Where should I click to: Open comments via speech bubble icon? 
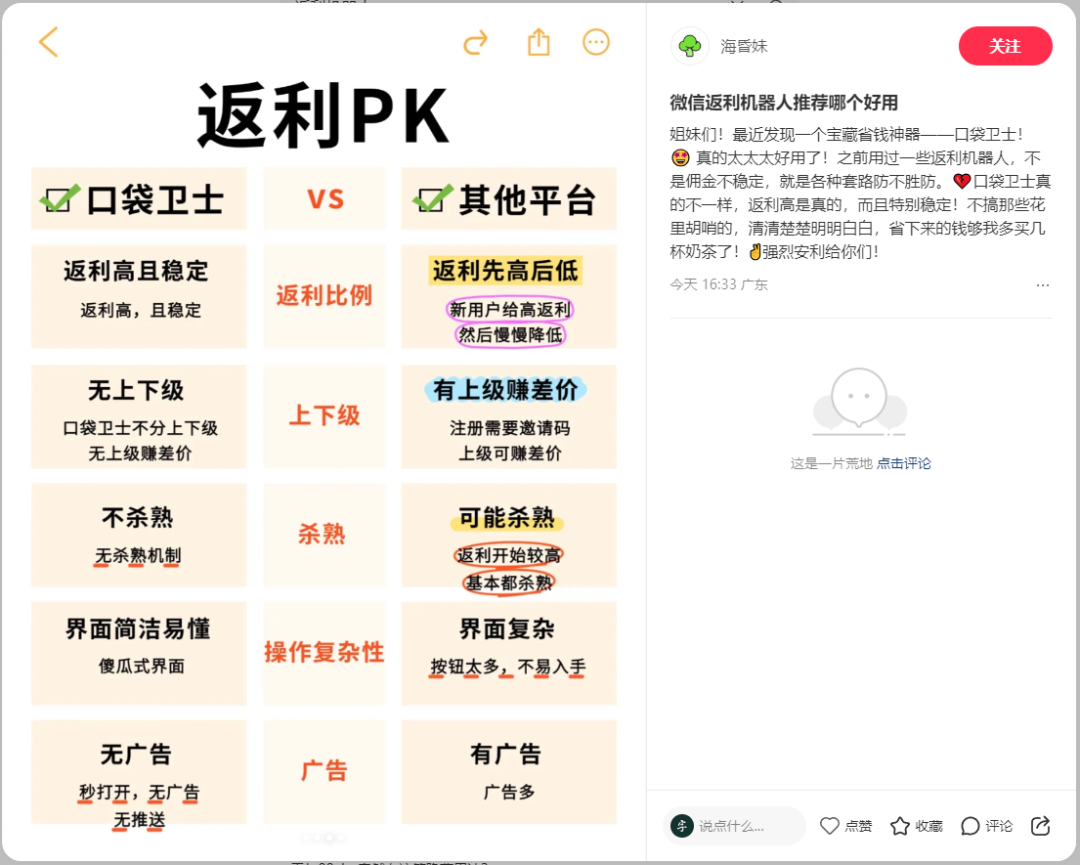[x=970, y=826]
